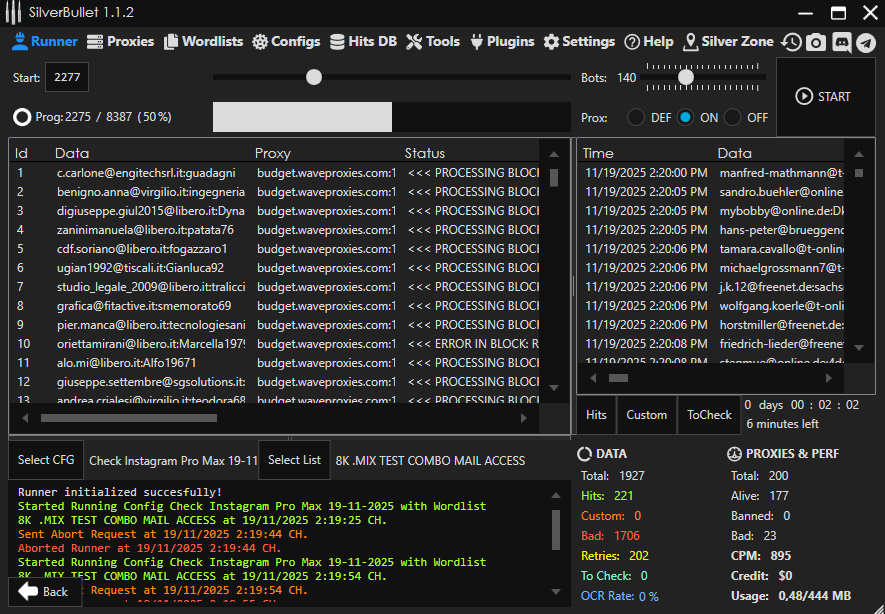885x614 pixels.
Task: Open the Wordlists section
Action: (204, 41)
